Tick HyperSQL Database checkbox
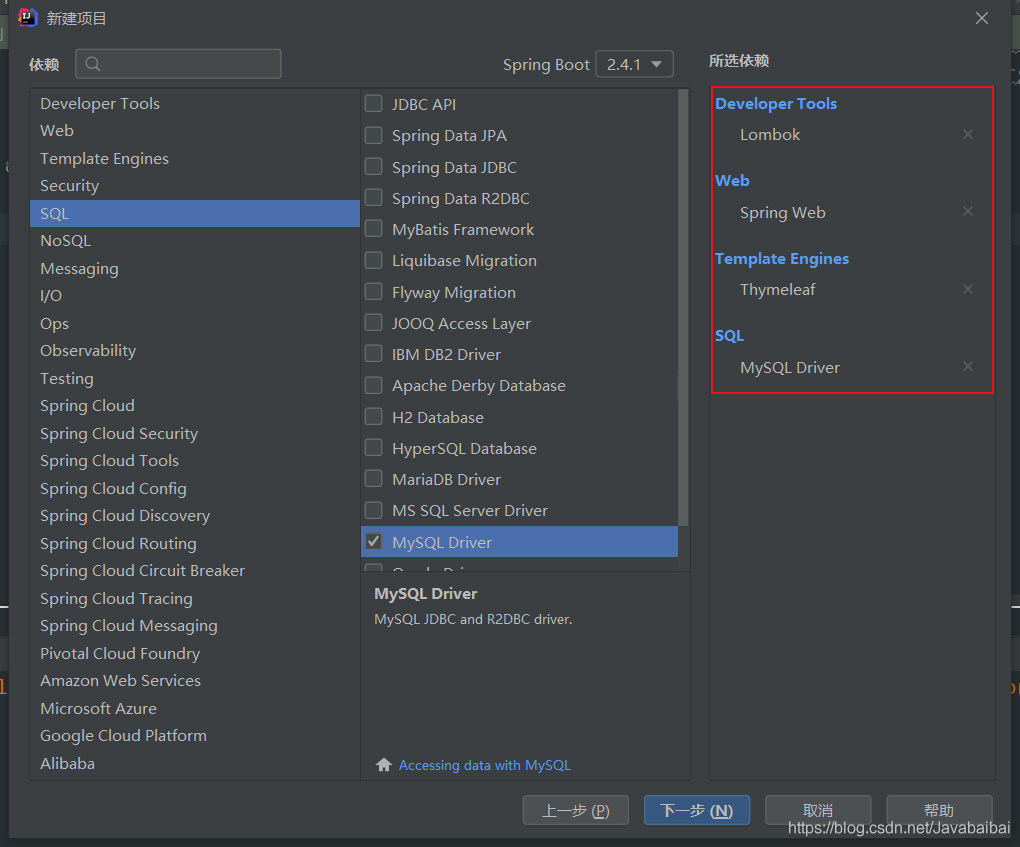 click(x=373, y=448)
